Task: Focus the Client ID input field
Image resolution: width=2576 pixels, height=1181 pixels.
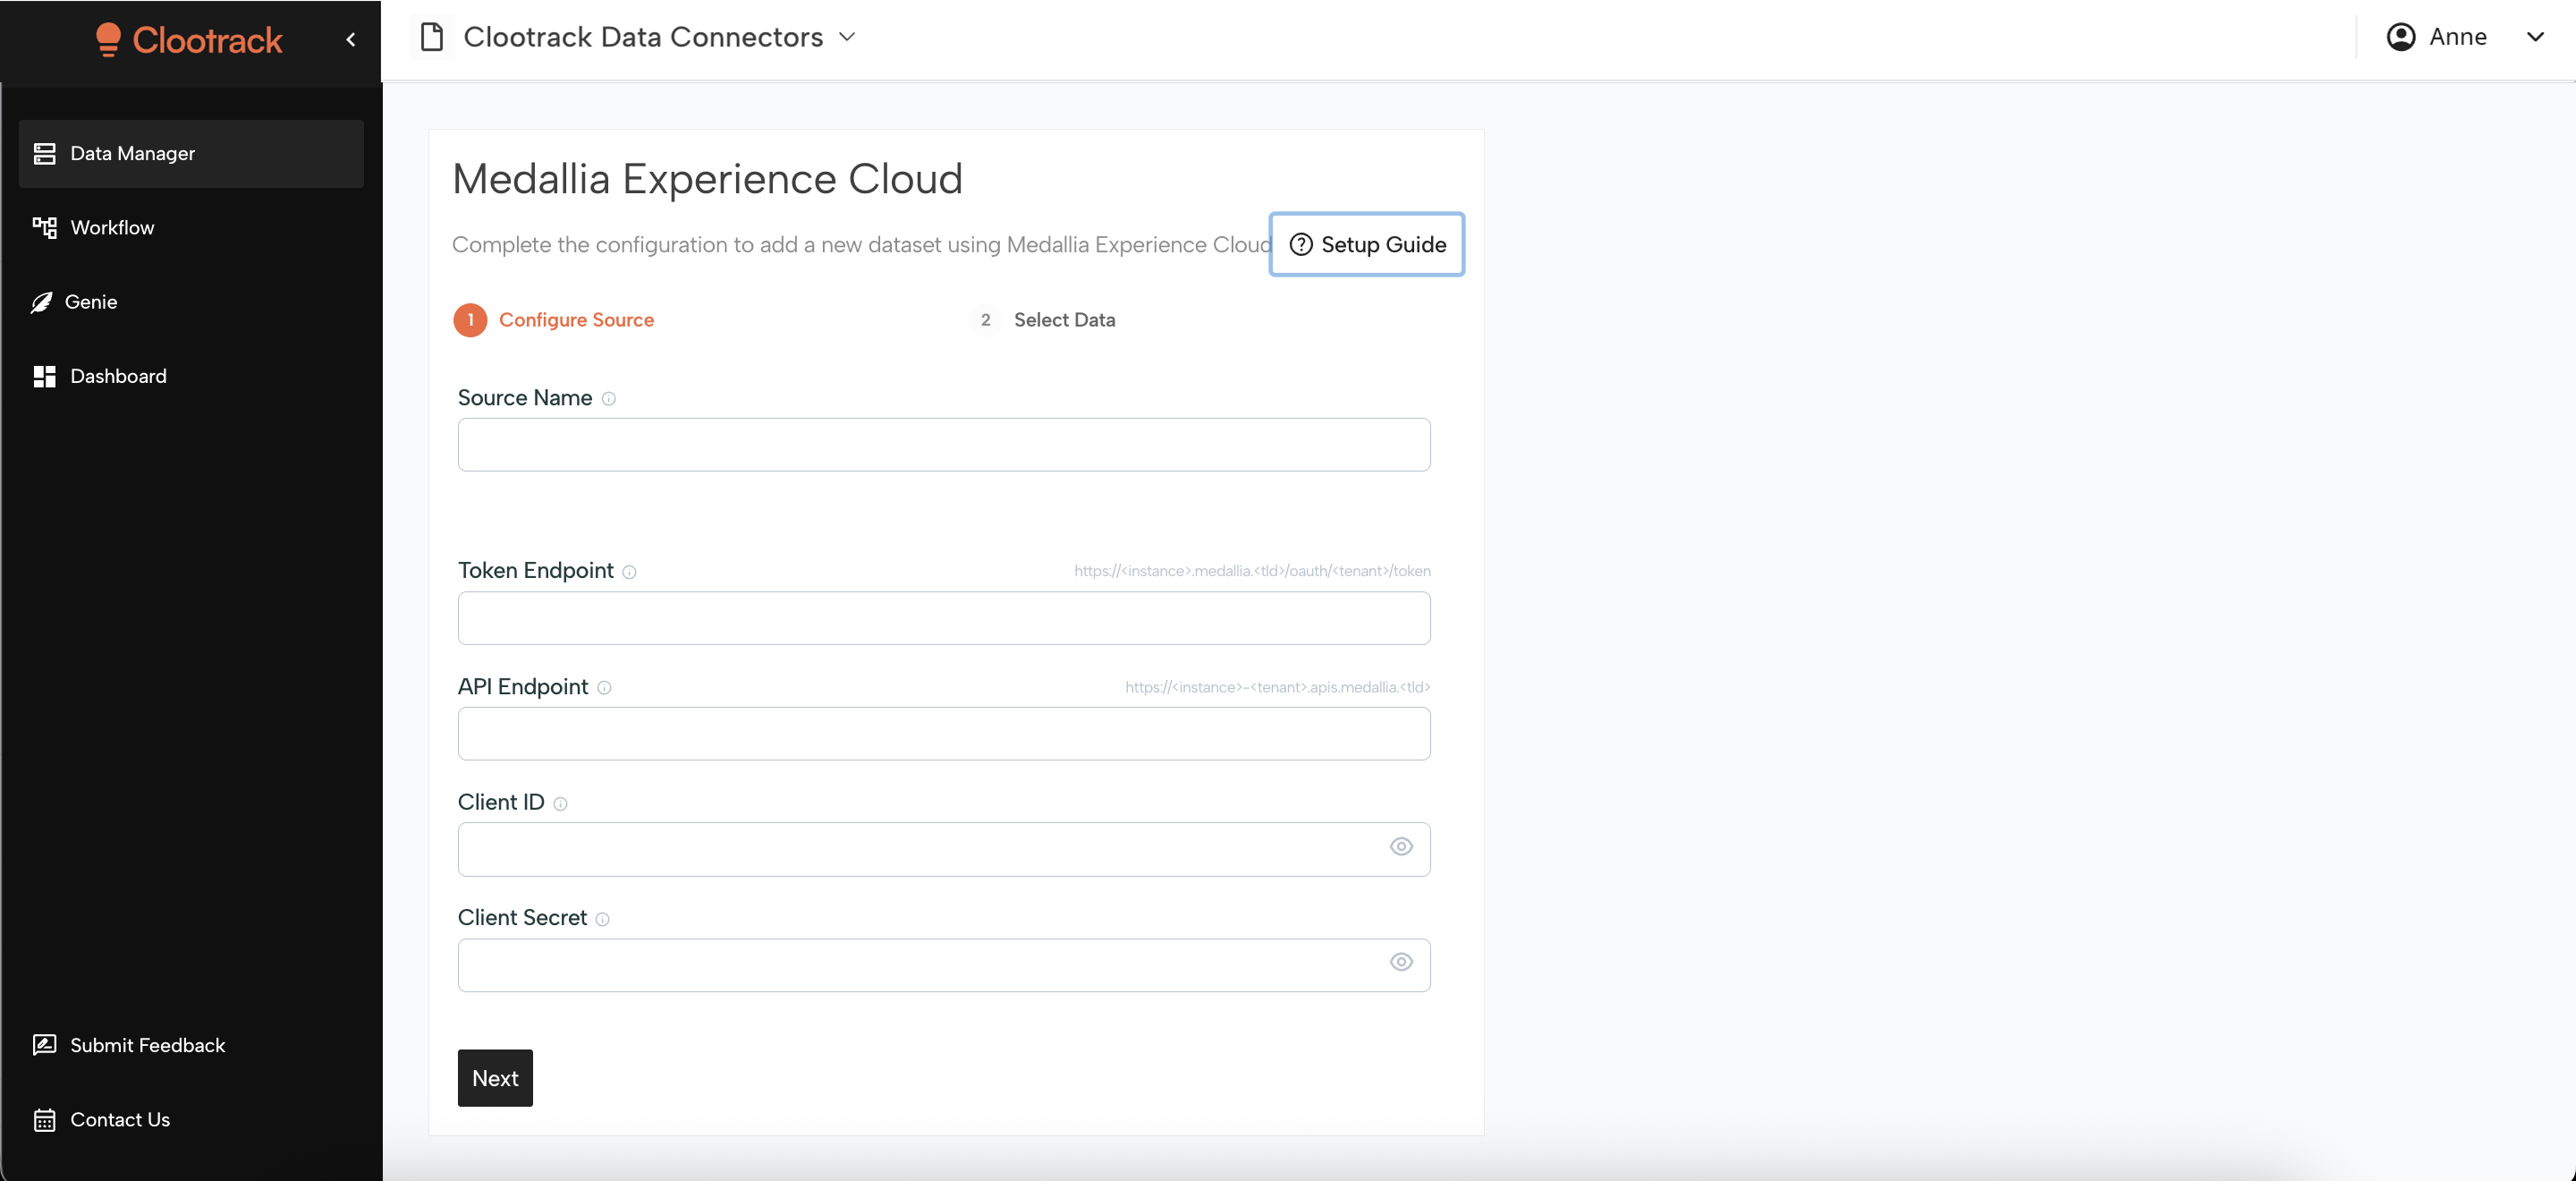Action: pyautogui.click(x=944, y=849)
